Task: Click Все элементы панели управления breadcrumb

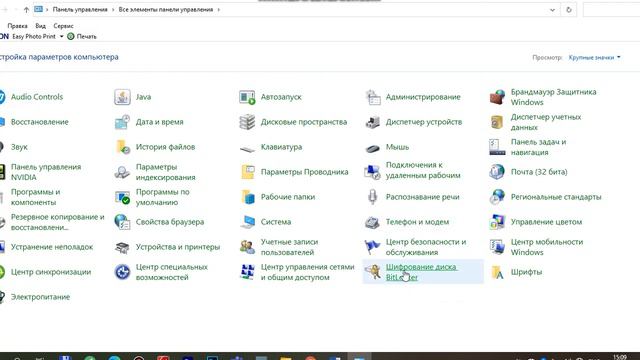Action: pos(166,9)
